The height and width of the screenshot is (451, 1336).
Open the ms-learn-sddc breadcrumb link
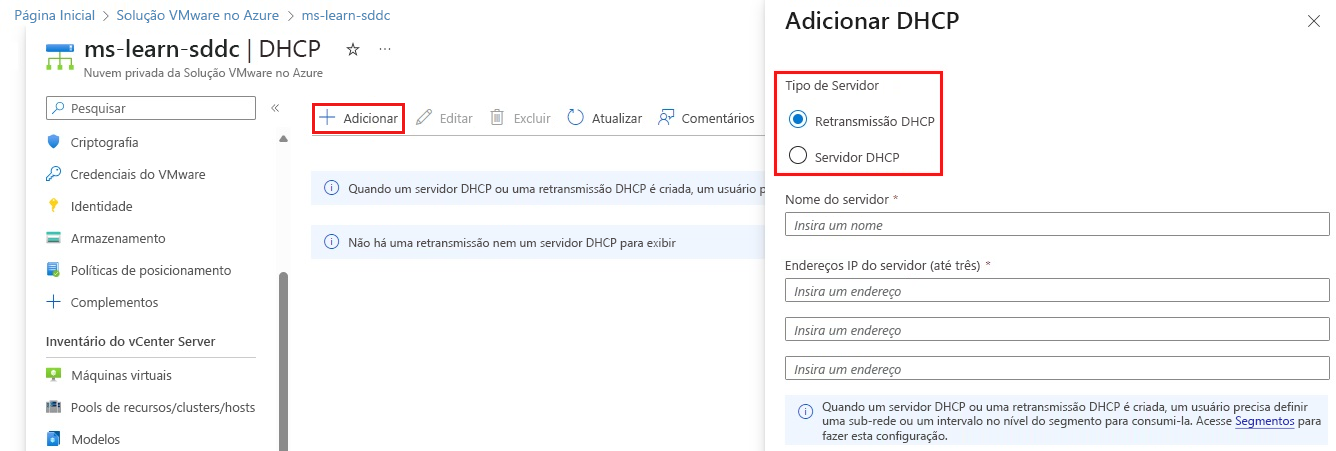coord(346,16)
